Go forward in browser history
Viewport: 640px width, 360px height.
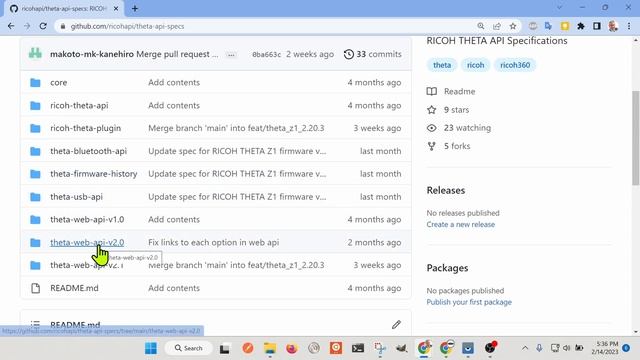point(27,26)
